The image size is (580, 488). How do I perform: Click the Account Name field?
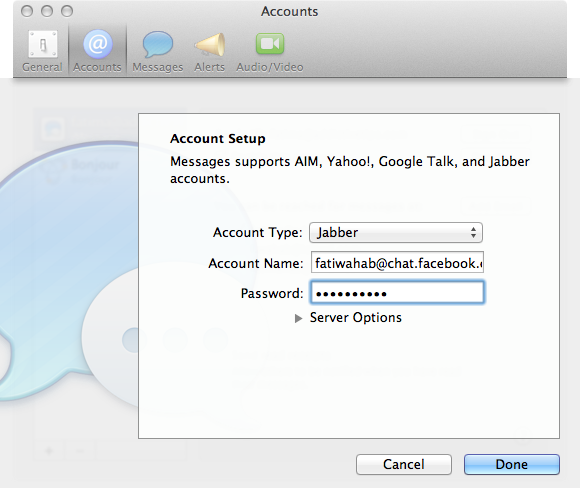397,262
